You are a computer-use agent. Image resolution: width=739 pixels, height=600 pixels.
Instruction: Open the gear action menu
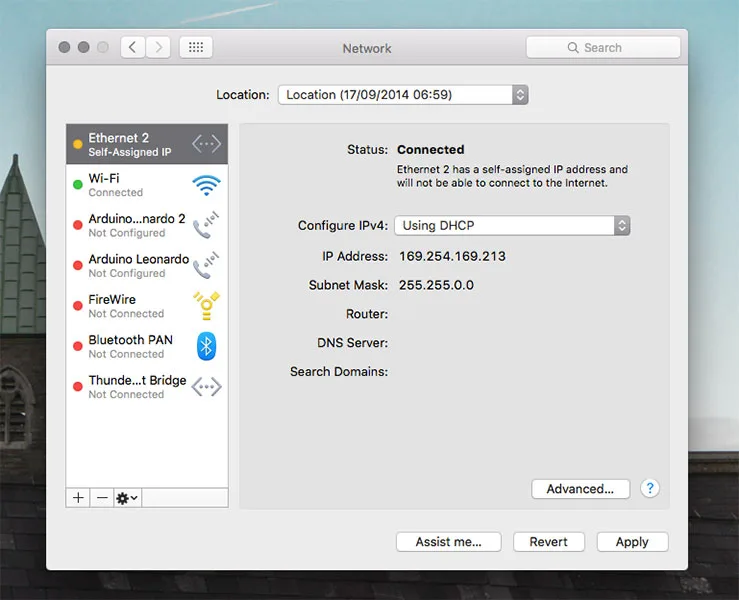[127, 498]
